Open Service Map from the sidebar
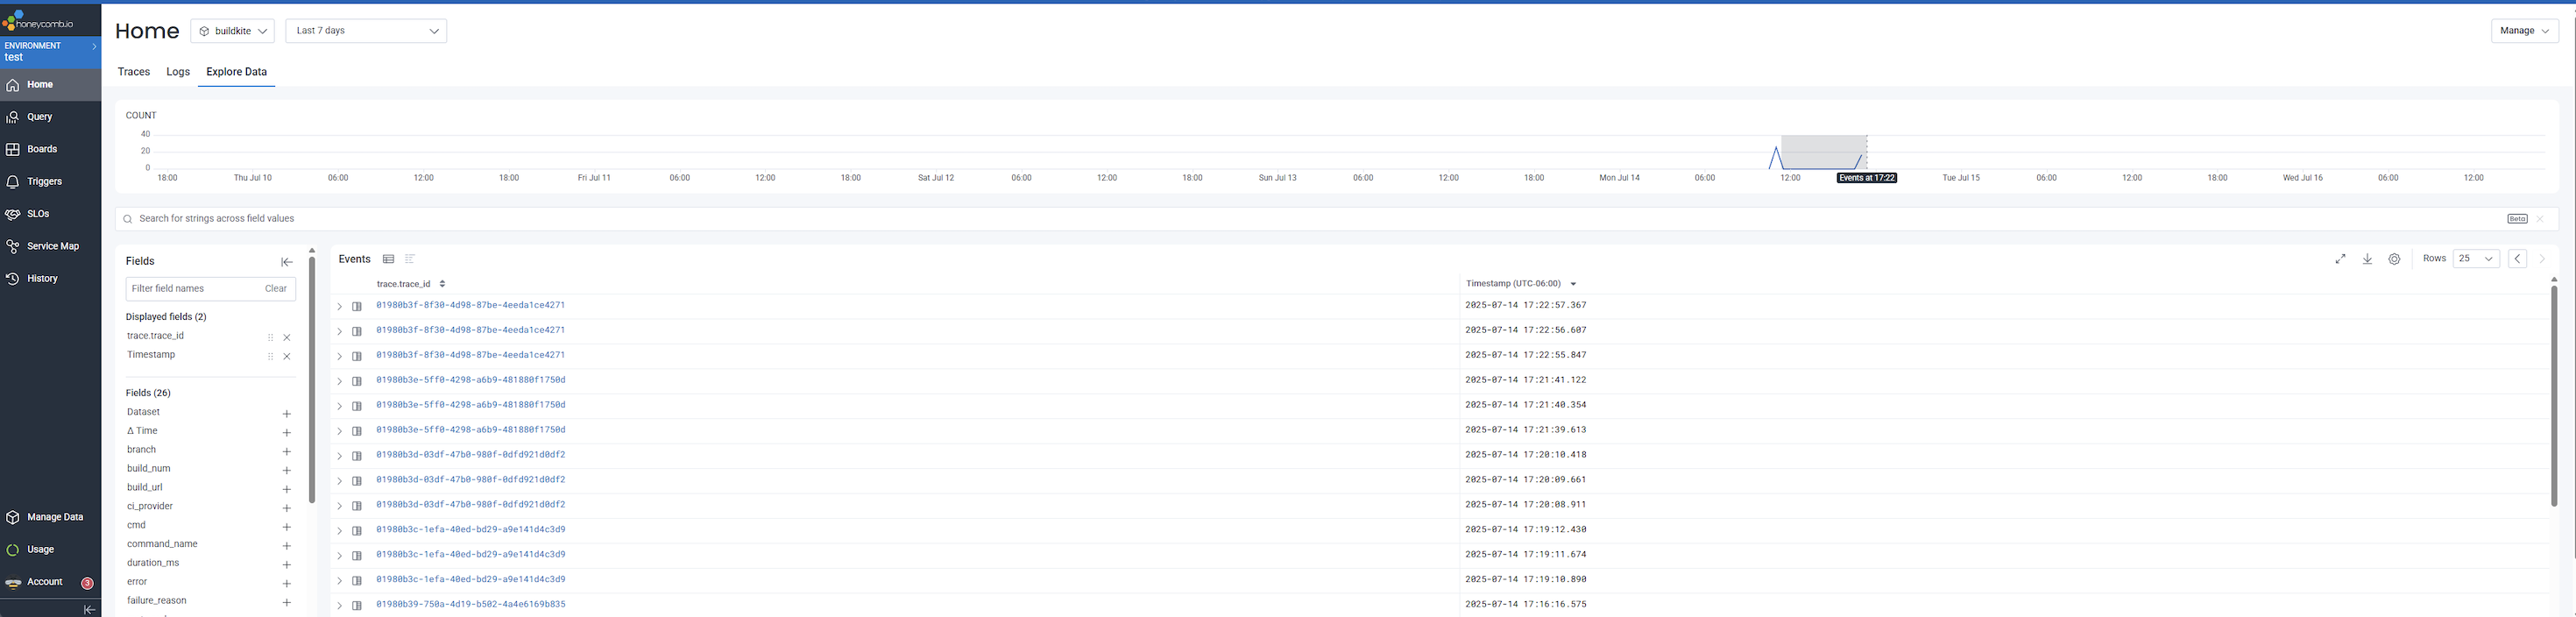This screenshot has width=2576, height=617. tap(52, 246)
